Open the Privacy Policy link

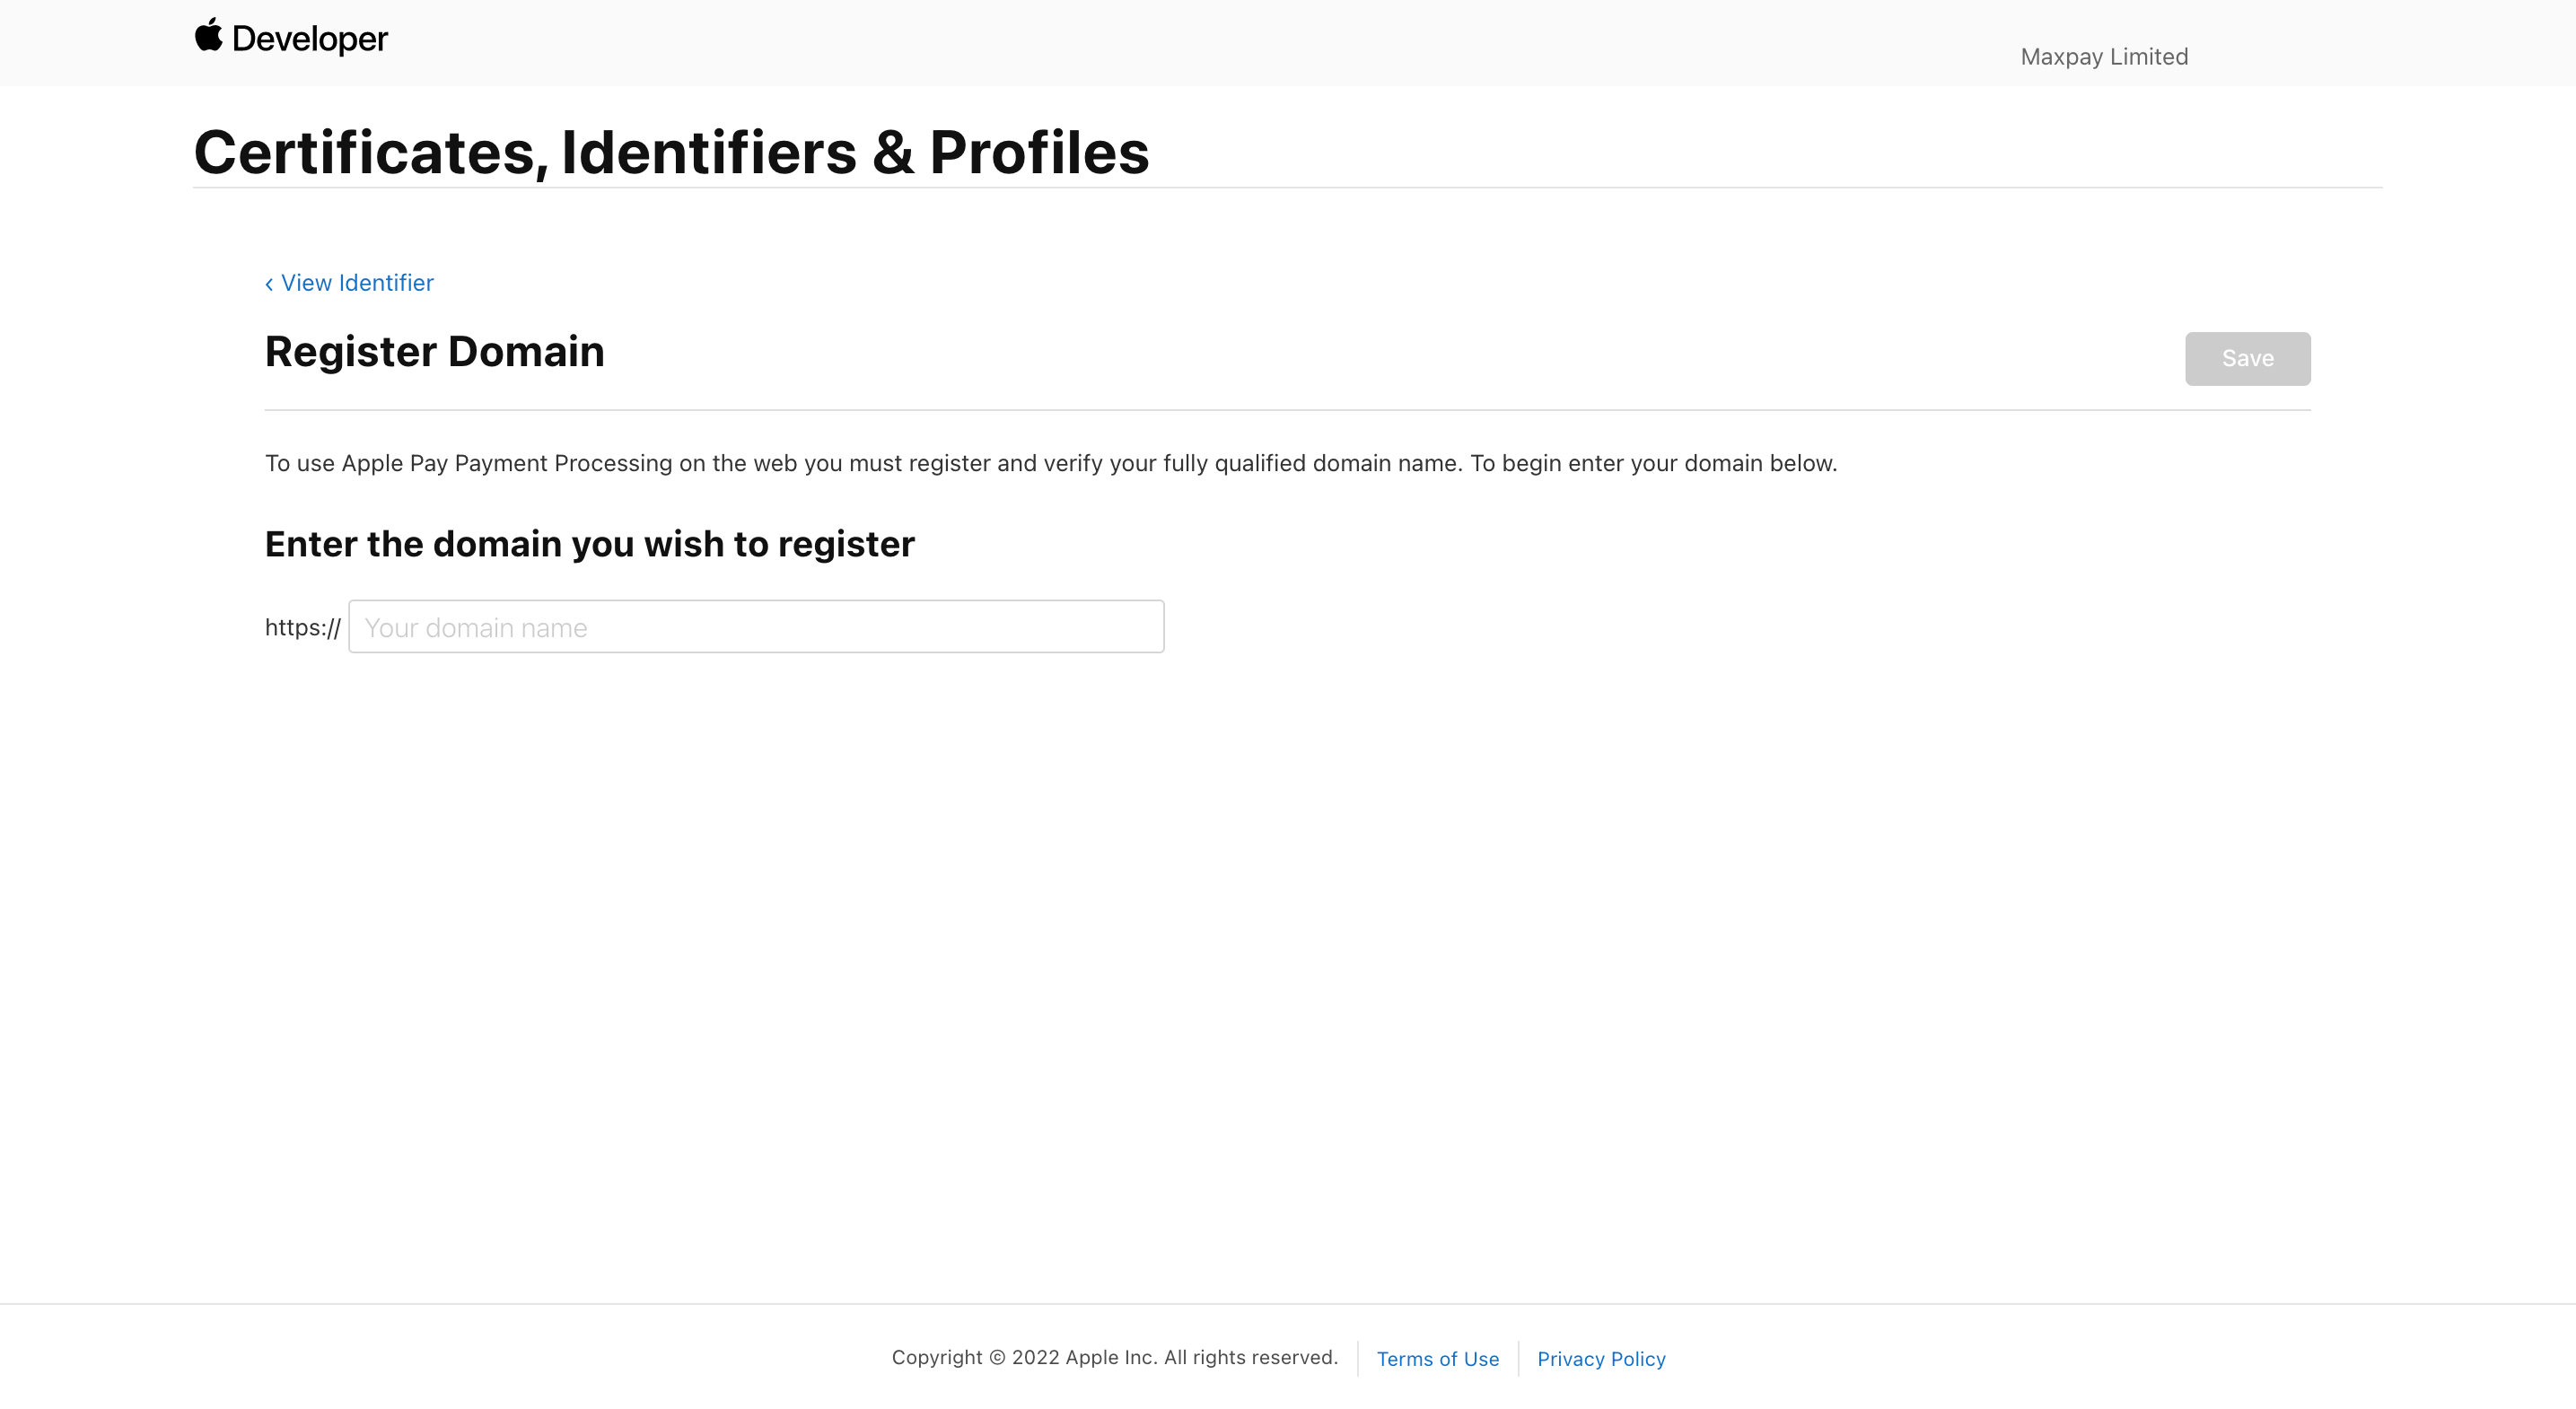[1601, 1359]
